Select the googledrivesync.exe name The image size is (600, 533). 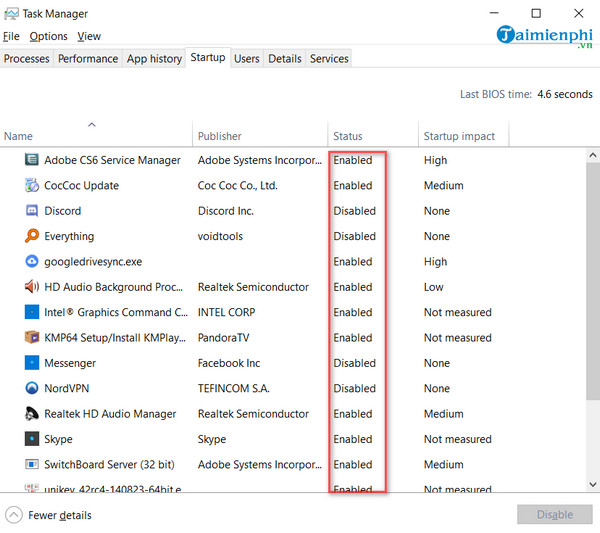93,261
